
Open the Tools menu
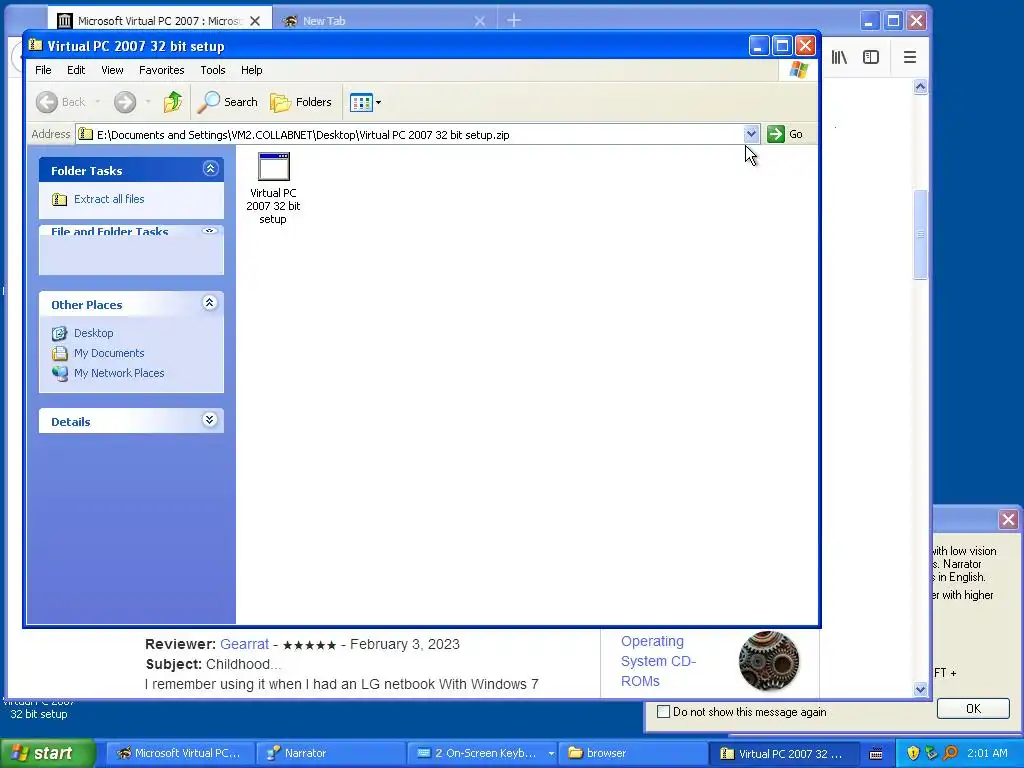click(213, 70)
